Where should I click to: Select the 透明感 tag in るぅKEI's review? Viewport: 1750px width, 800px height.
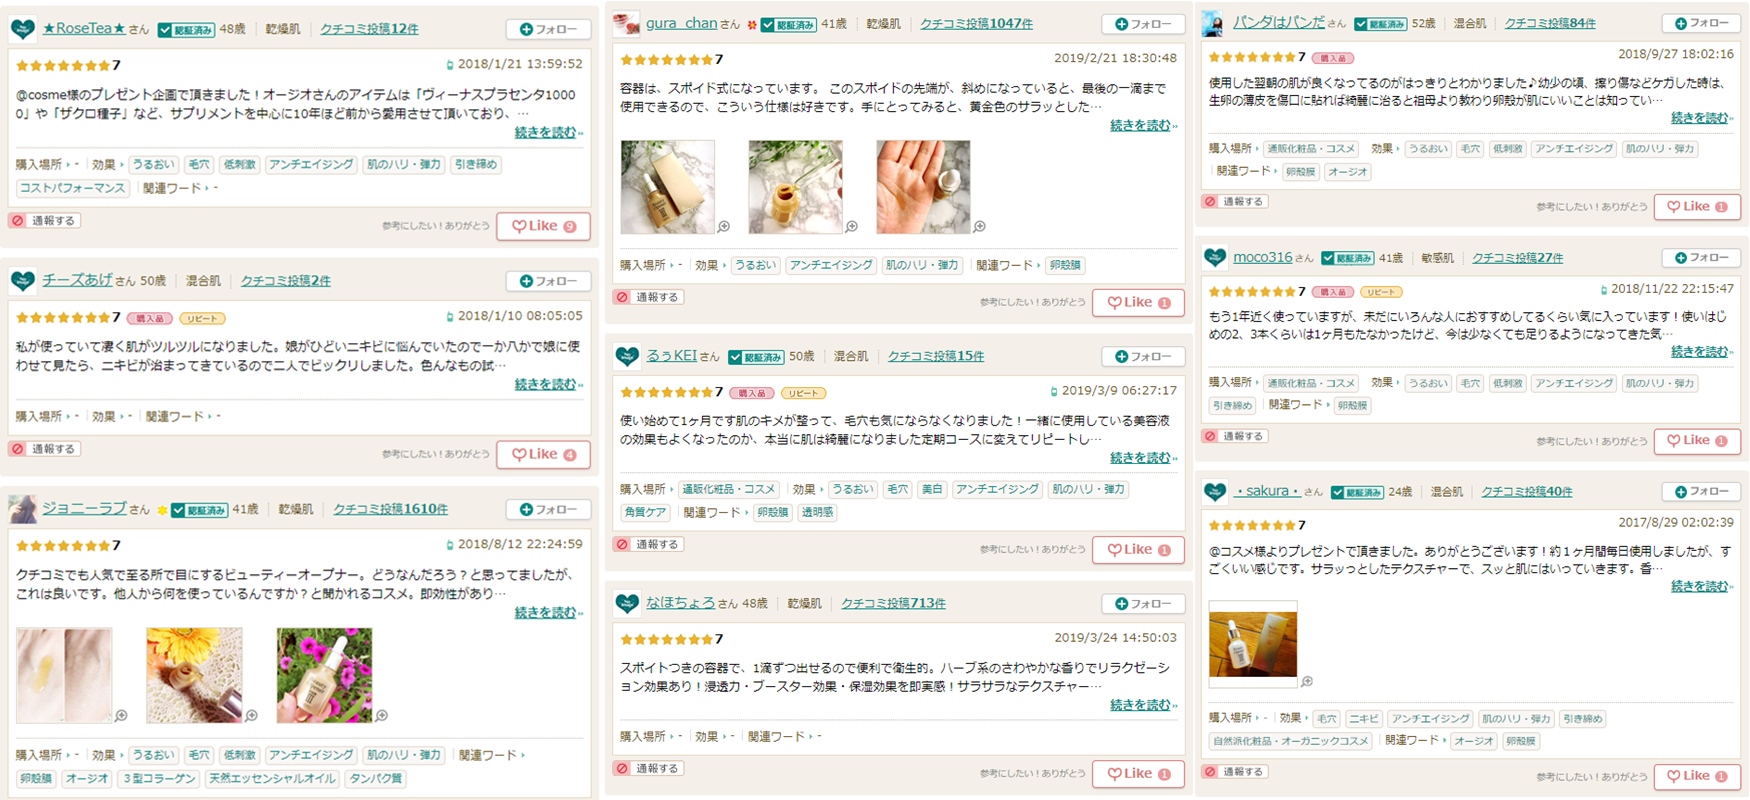[x=817, y=512]
